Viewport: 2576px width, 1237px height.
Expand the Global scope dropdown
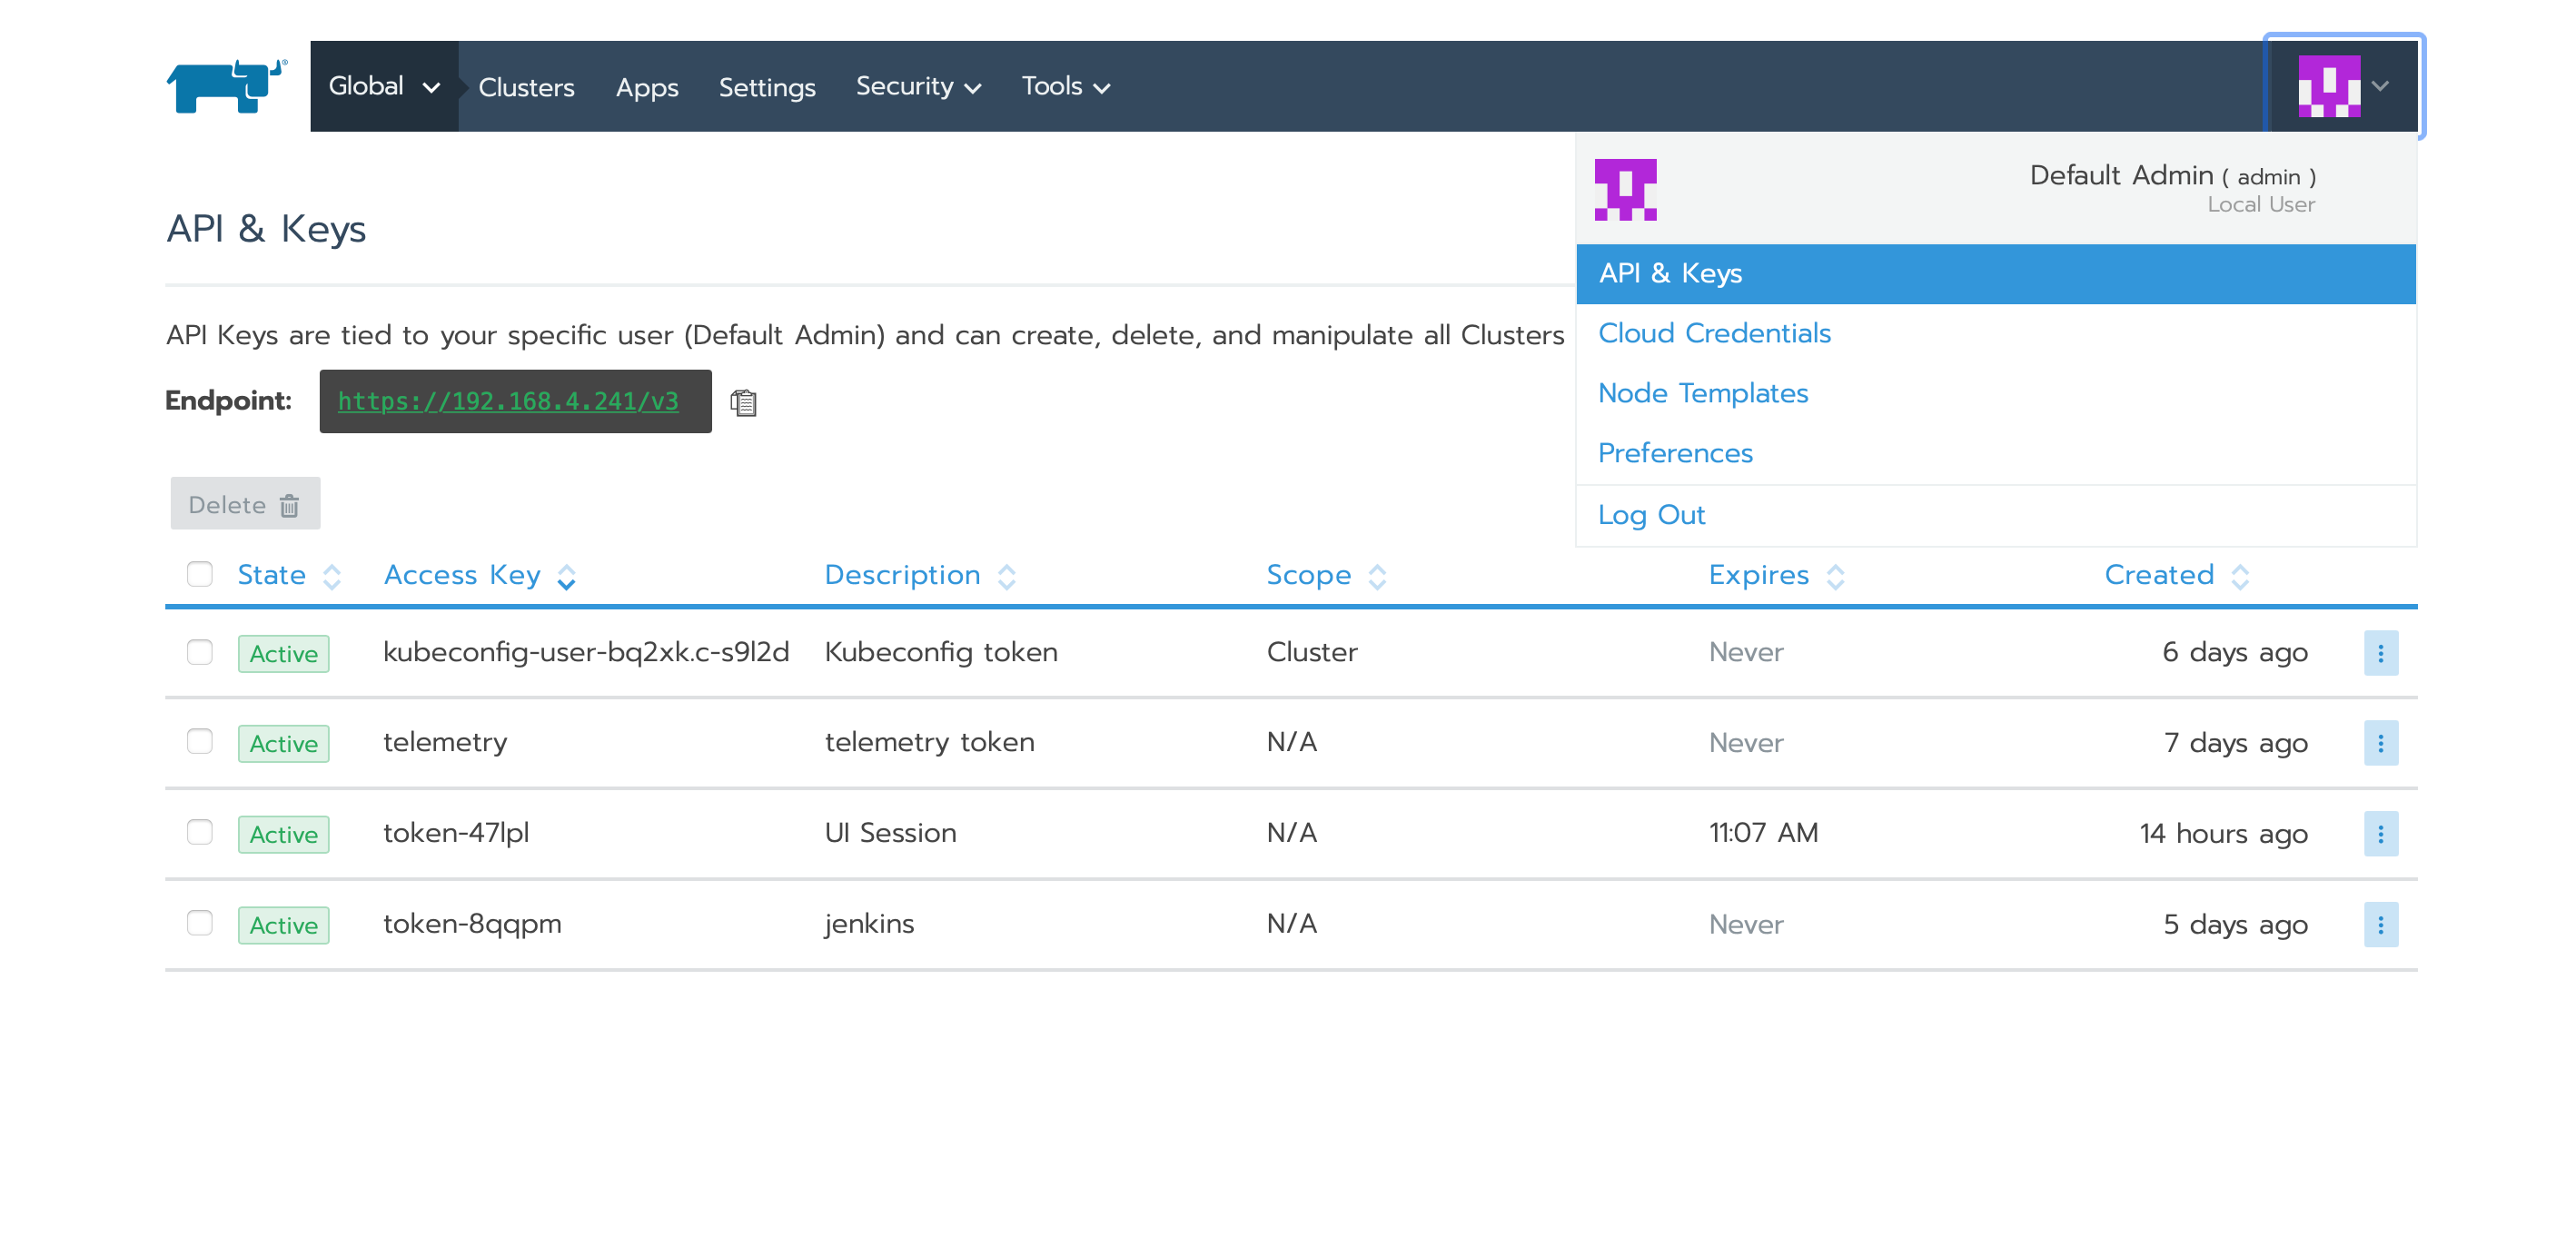tap(384, 86)
